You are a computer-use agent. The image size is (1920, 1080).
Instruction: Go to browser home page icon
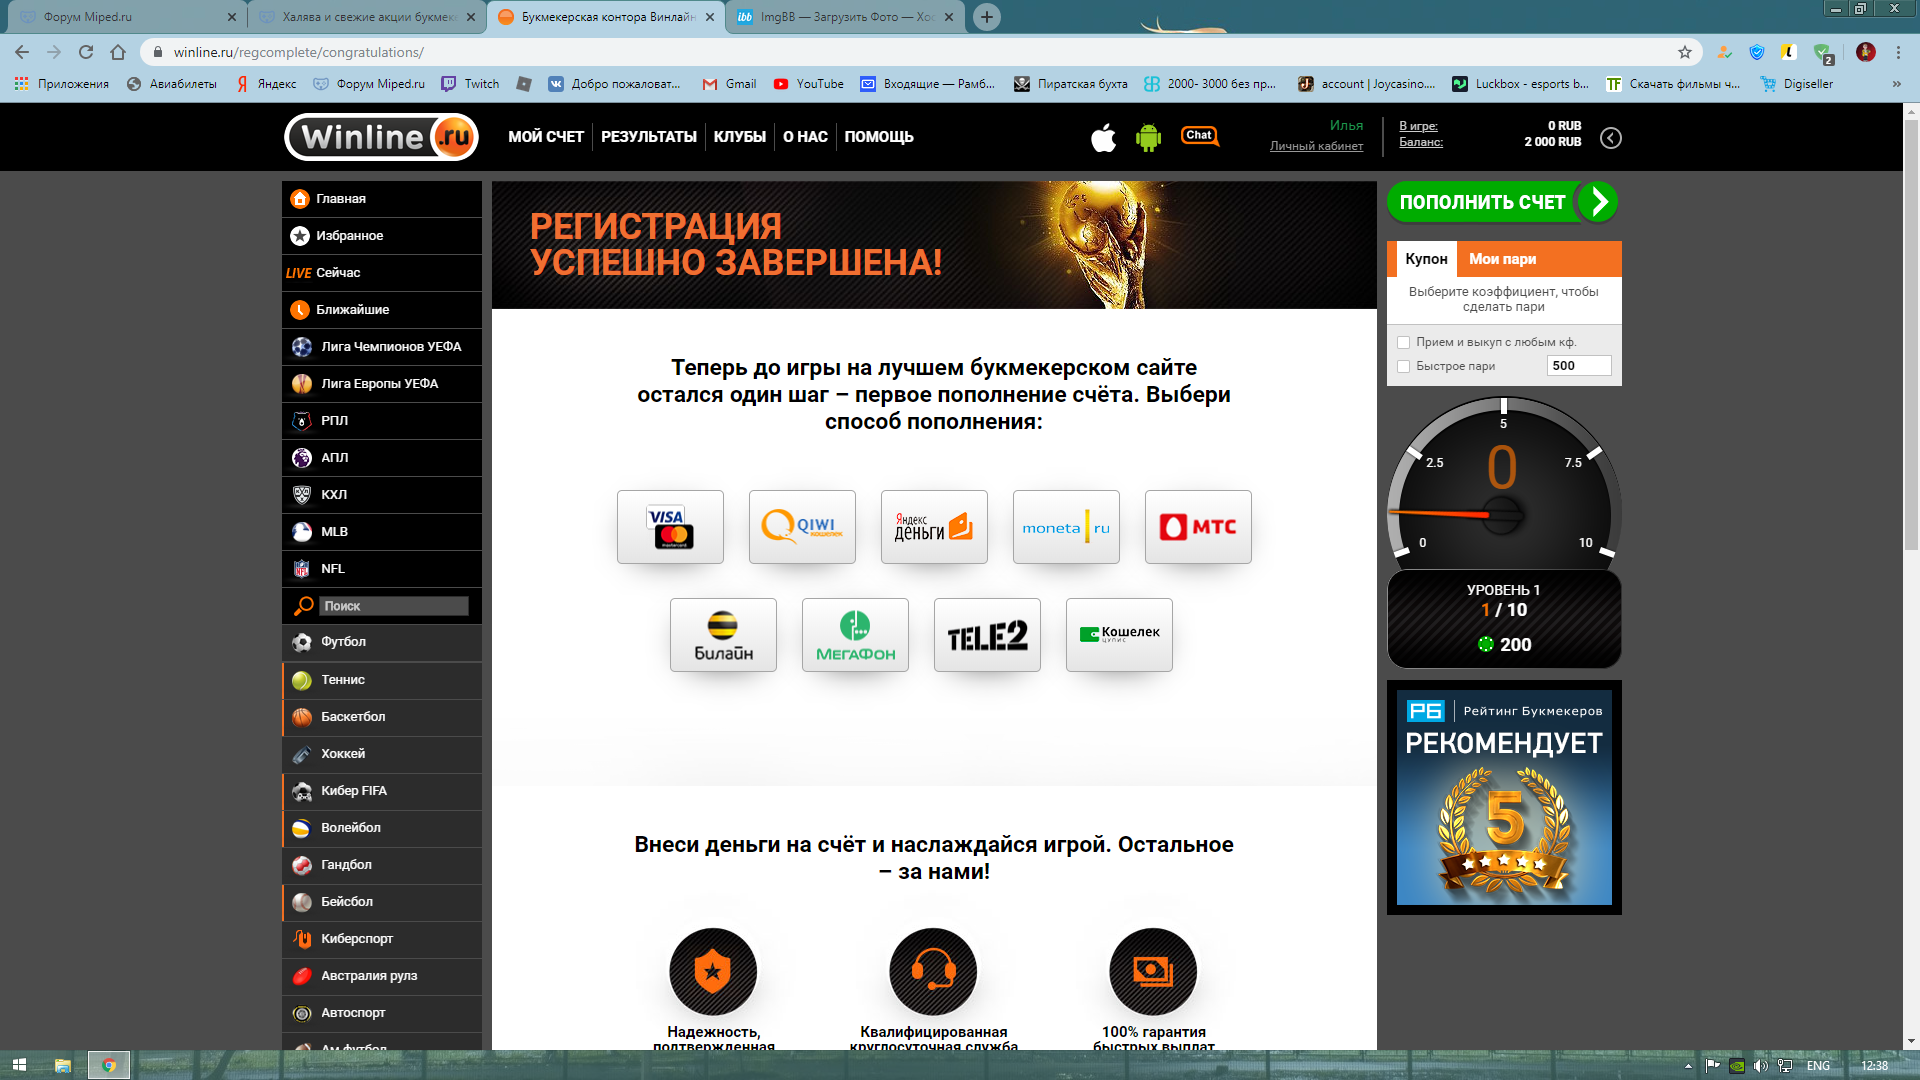coord(118,52)
